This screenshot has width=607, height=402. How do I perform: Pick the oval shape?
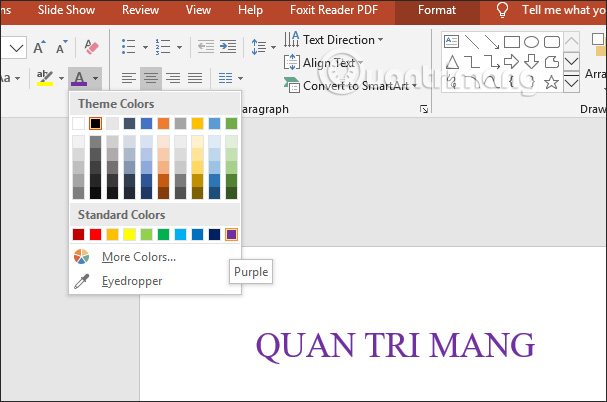(x=532, y=41)
